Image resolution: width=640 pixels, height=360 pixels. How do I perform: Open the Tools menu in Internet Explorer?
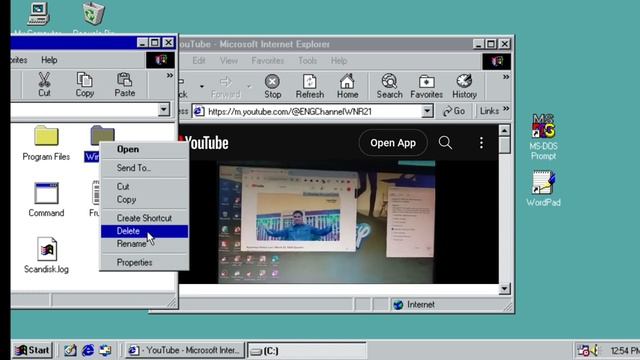click(x=307, y=60)
